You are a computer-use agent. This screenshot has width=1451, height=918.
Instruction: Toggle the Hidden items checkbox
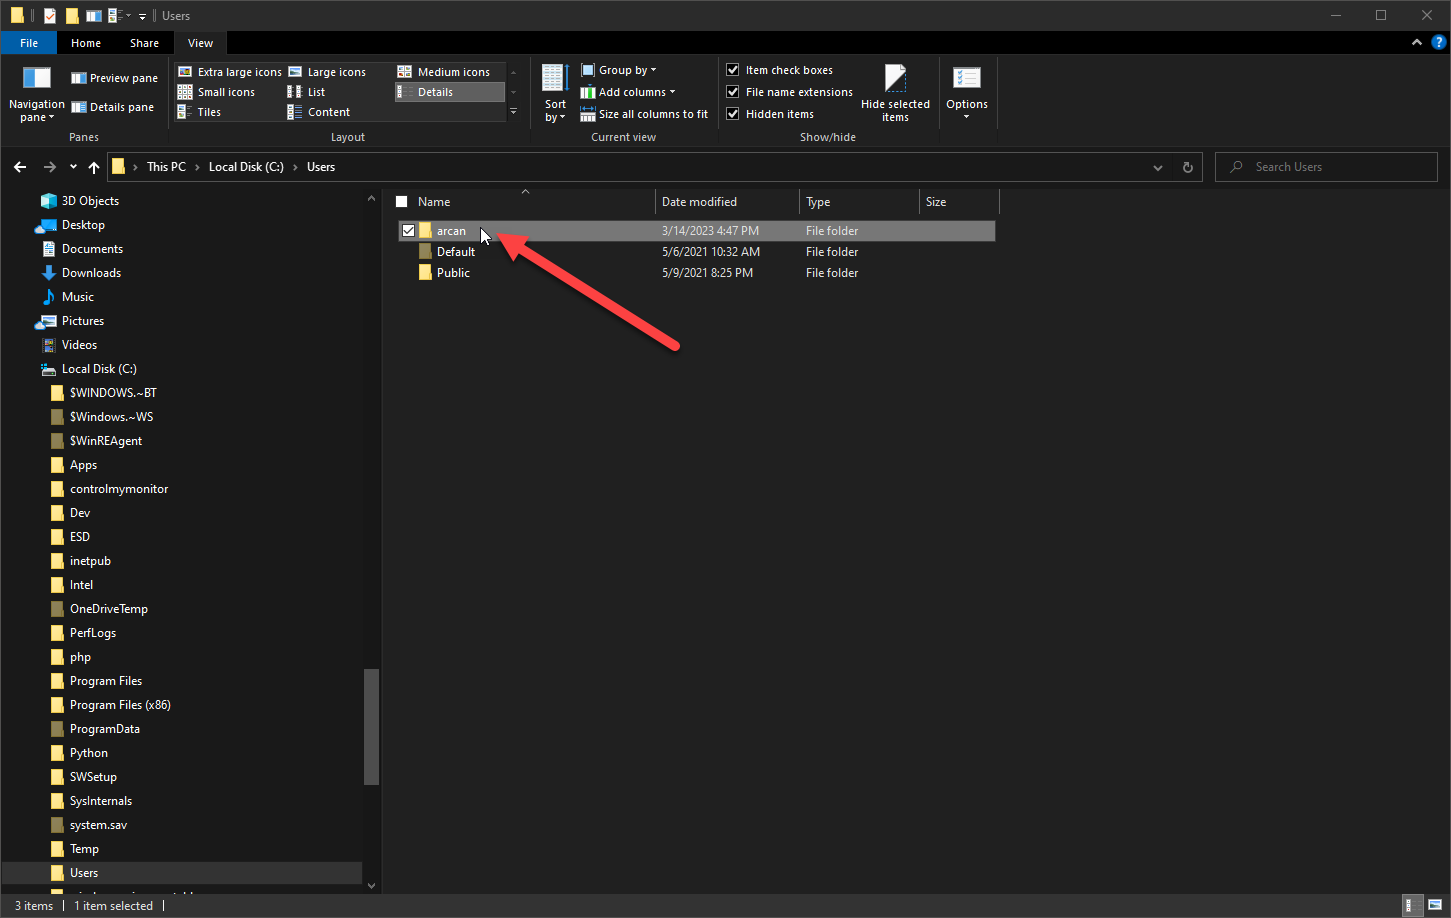coord(733,114)
